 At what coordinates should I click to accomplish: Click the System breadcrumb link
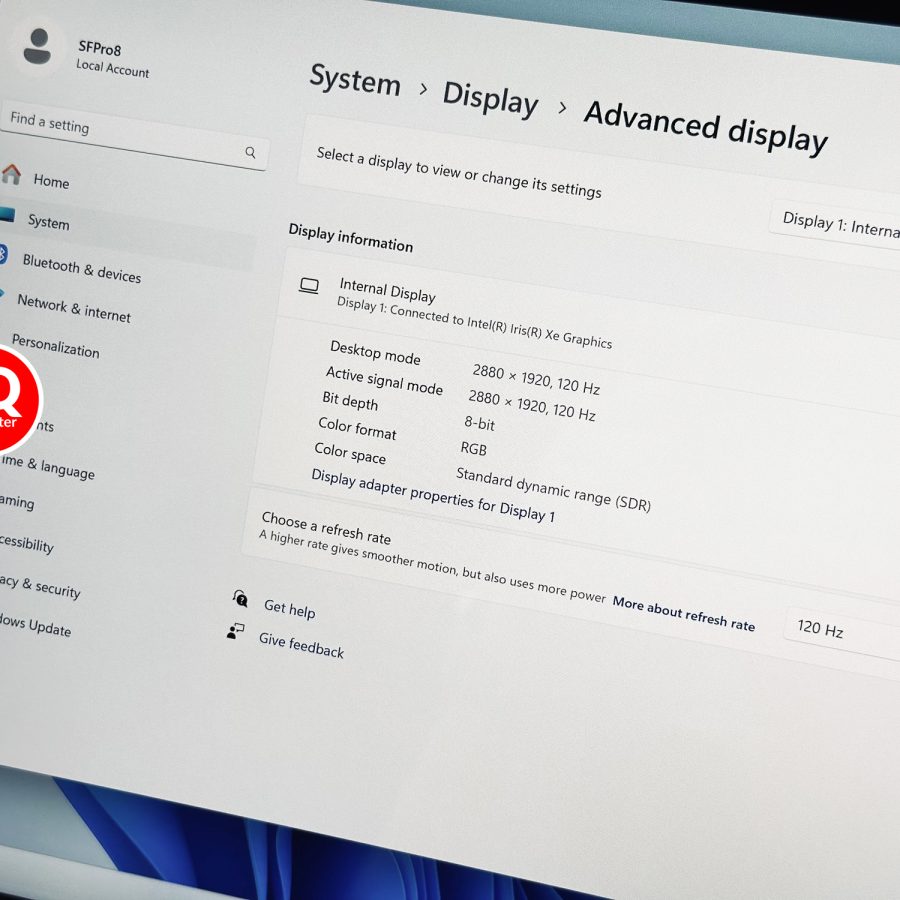tap(355, 80)
